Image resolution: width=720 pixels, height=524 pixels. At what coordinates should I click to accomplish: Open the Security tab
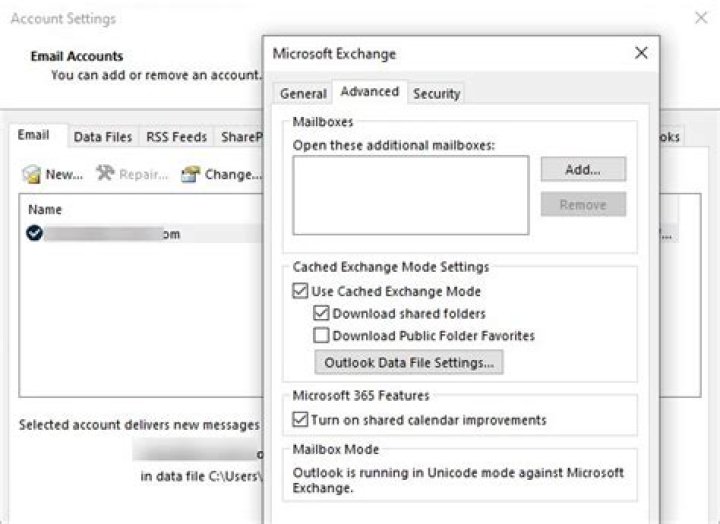(x=436, y=94)
